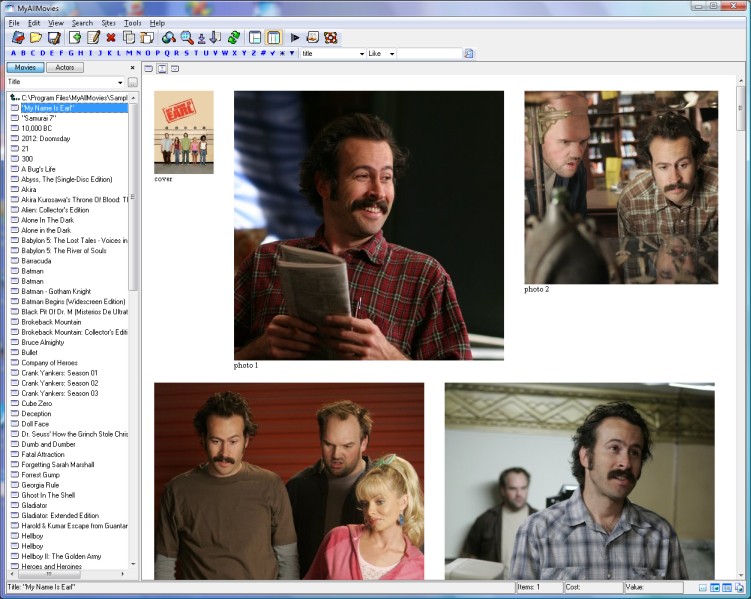751x599 pixels.
Task: Click the 'photo 1' image
Action: pyautogui.click(x=369, y=226)
